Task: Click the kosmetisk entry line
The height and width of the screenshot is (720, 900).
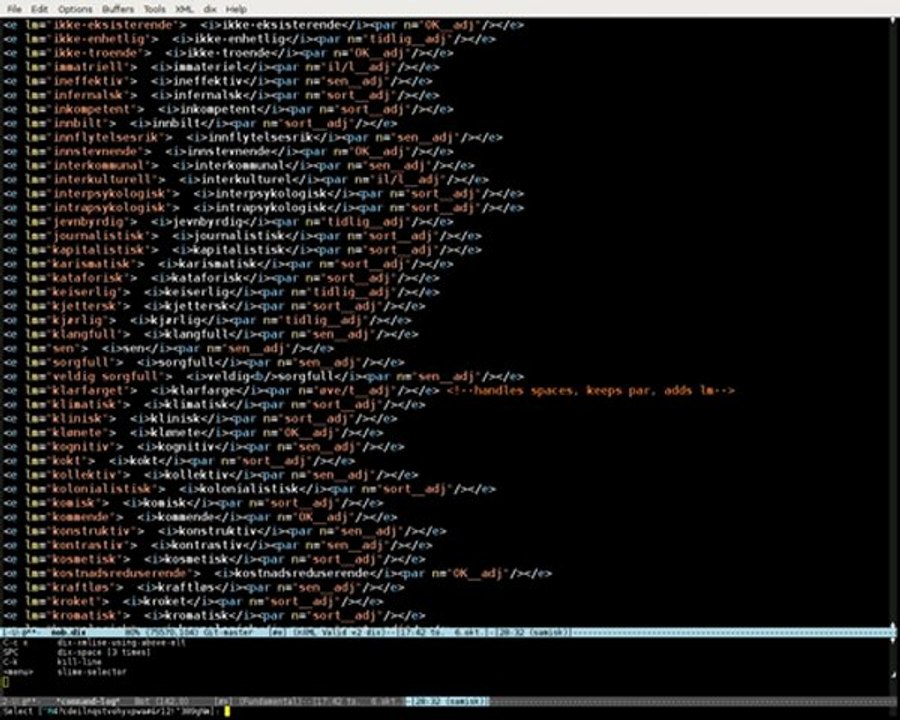Action: click(x=215, y=559)
